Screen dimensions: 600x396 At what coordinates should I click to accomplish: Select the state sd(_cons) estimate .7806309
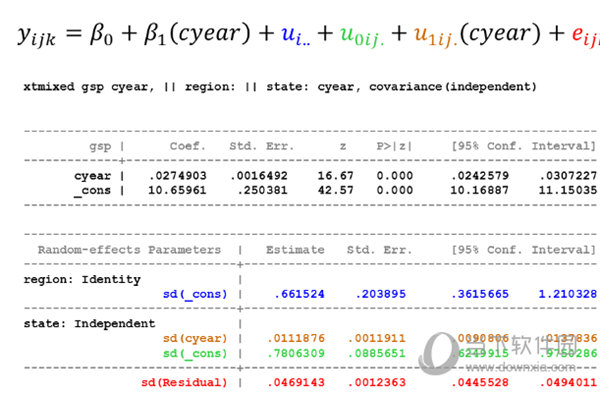296,354
